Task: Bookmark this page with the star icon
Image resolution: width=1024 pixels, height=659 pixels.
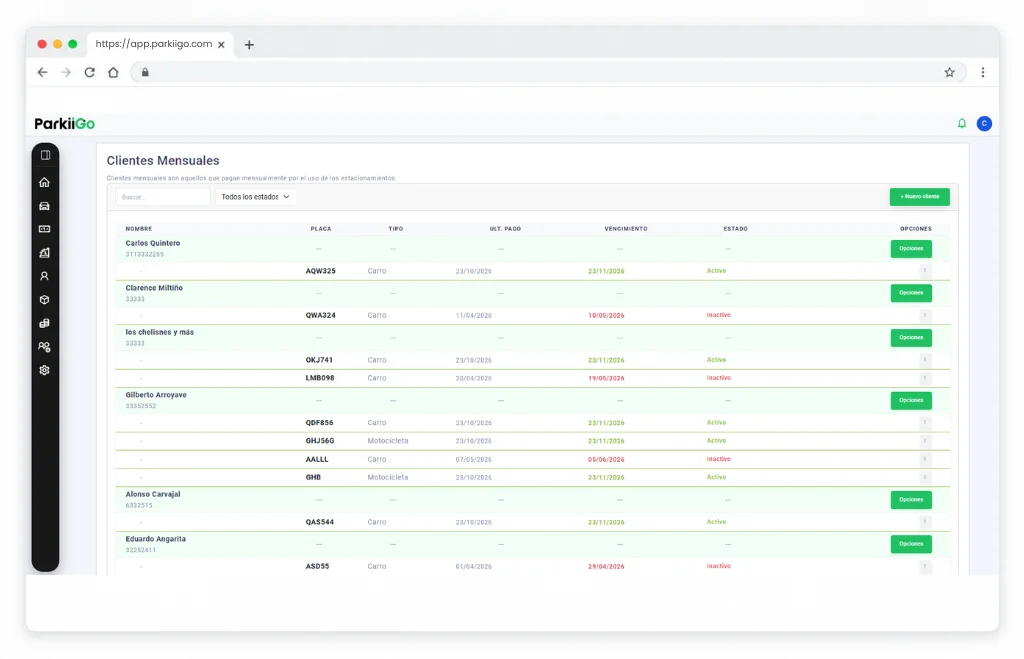Action: pos(950,72)
